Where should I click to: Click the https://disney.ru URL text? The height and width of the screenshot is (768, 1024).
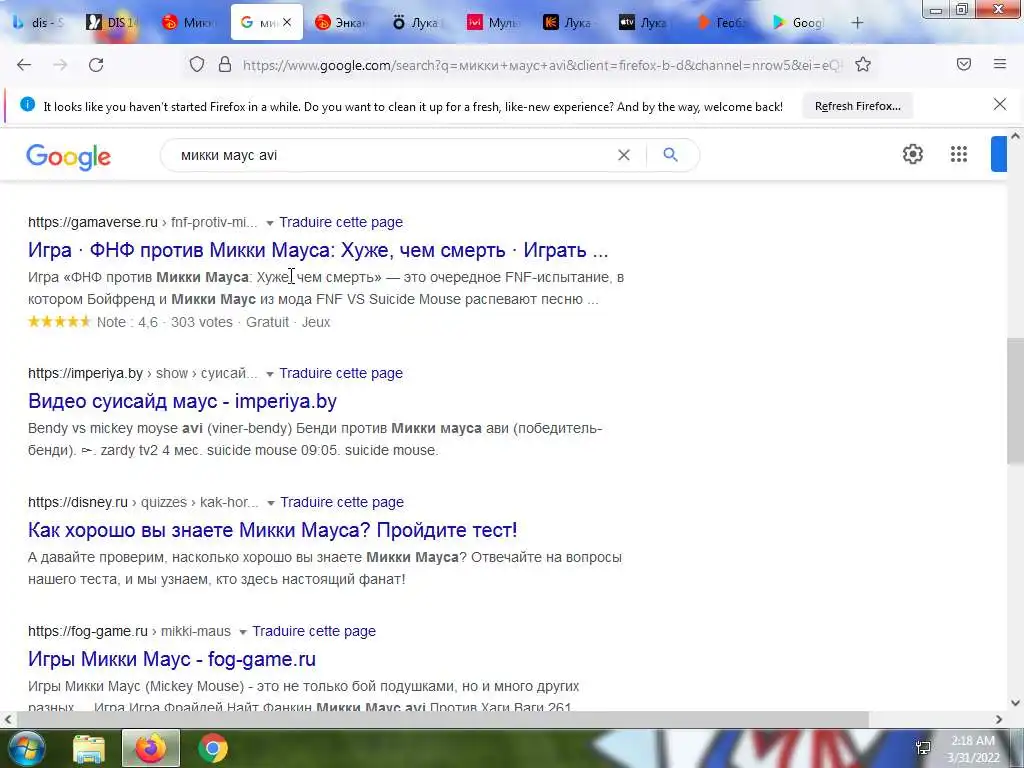(x=78, y=502)
